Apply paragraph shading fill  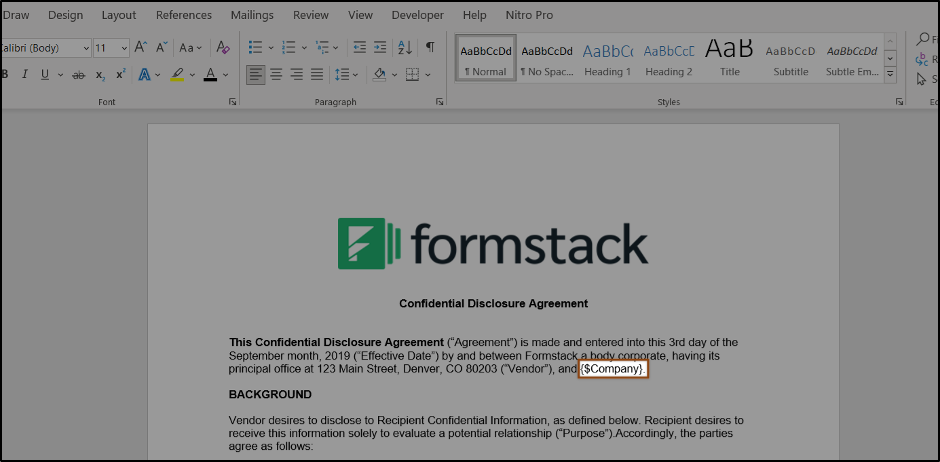click(379, 75)
